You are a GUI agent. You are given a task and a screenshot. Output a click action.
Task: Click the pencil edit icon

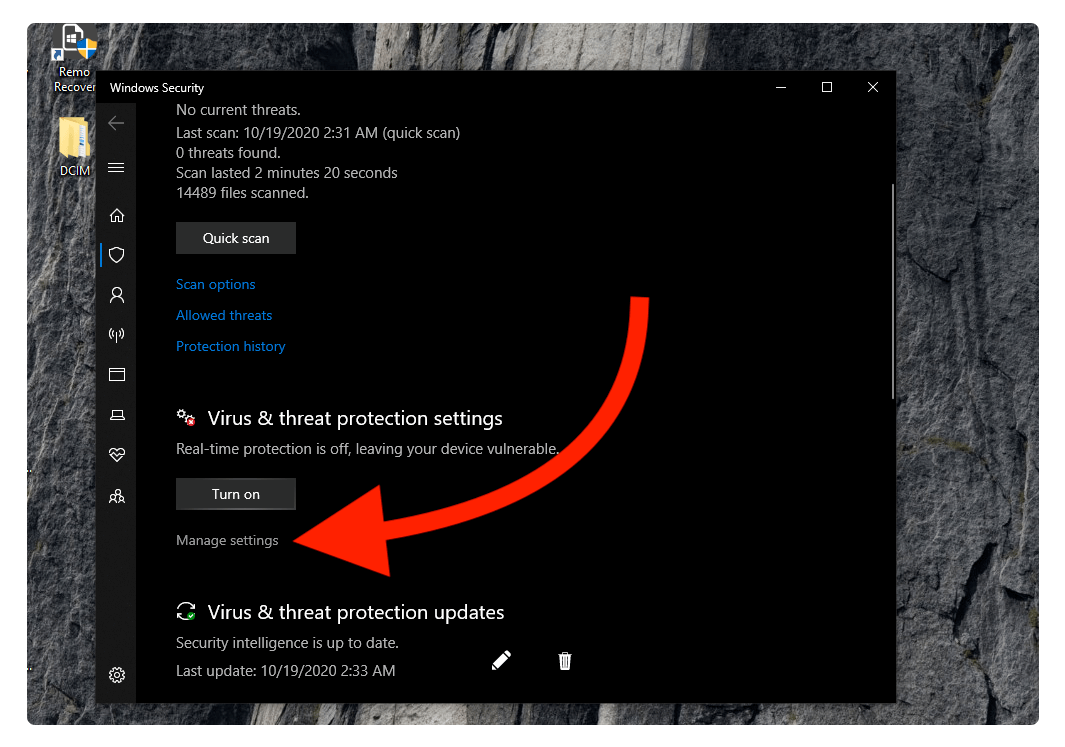[x=501, y=660]
